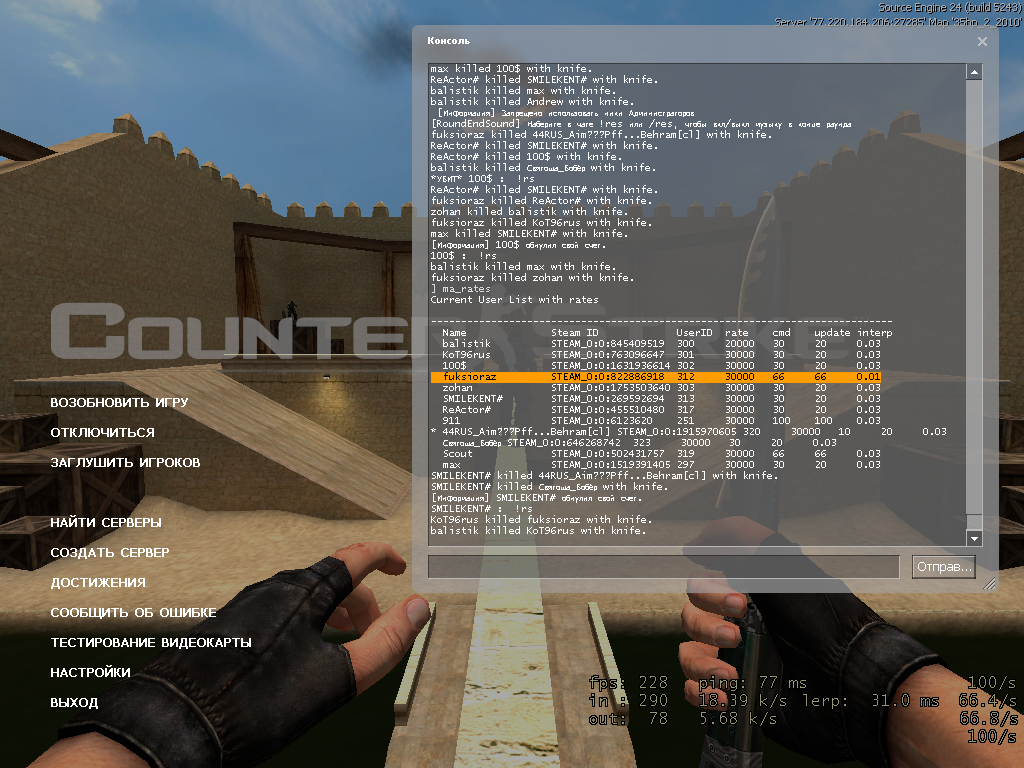This screenshot has width=1024, height=768.
Task: Click the console scrollbar down arrow
Action: [x=974, y=538]
